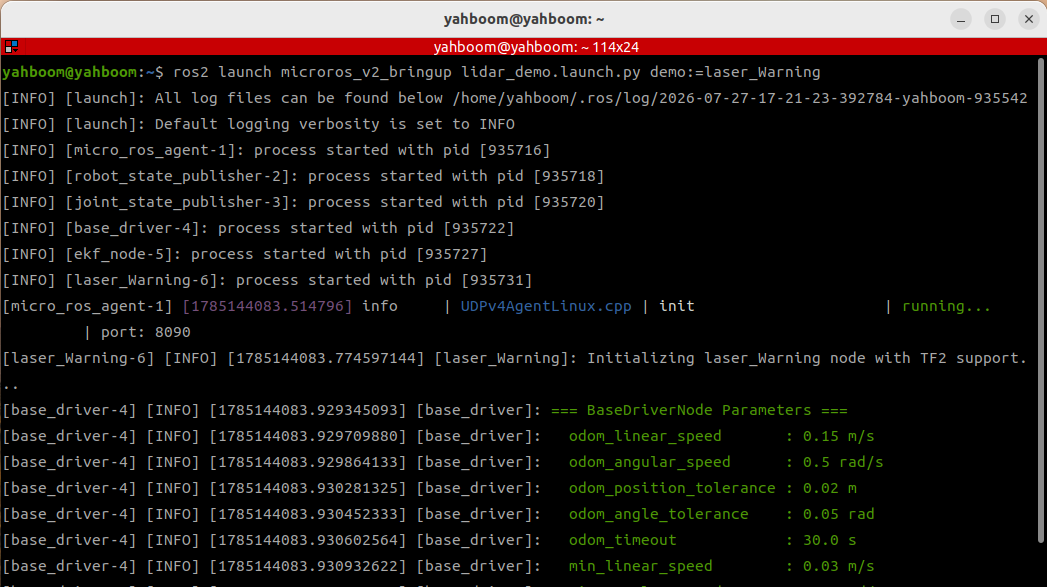Click the "odom_timeout" parameter name
1047x587 pixels.
[622, 541]
